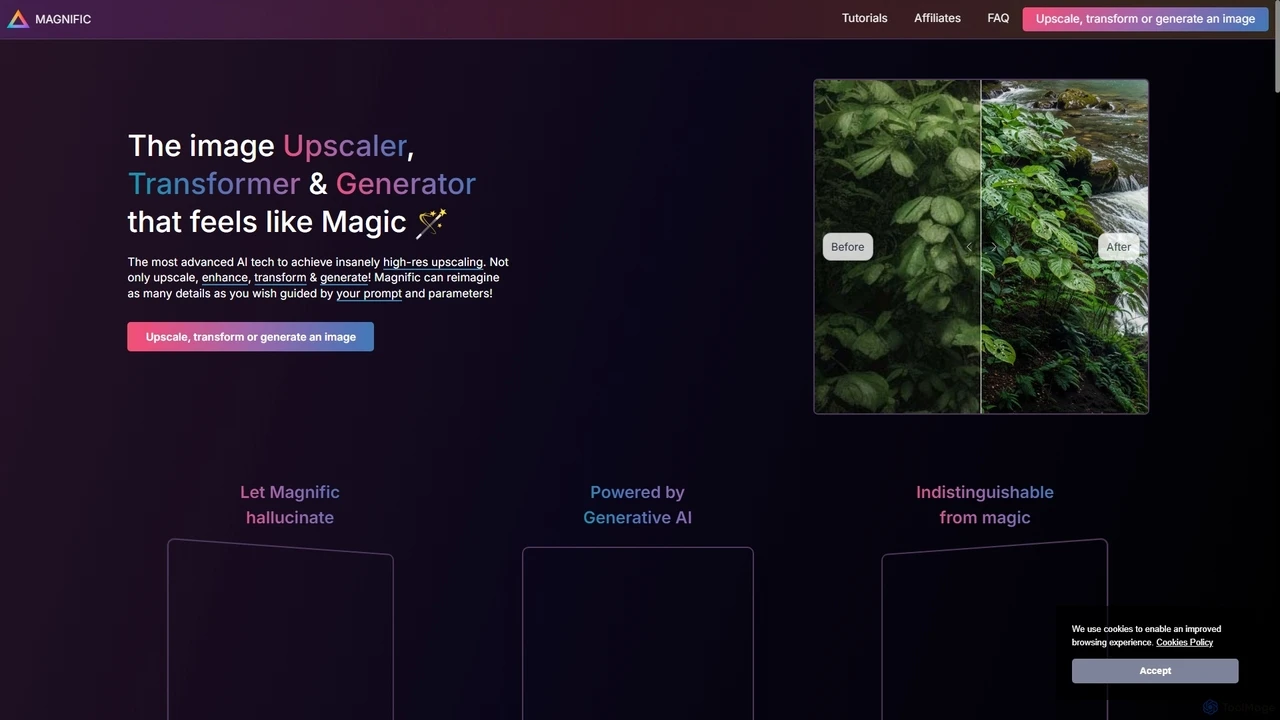Click the Magnific triangle logo icon
This screenshot has width=1280, height=720.
tap(18, 19)
